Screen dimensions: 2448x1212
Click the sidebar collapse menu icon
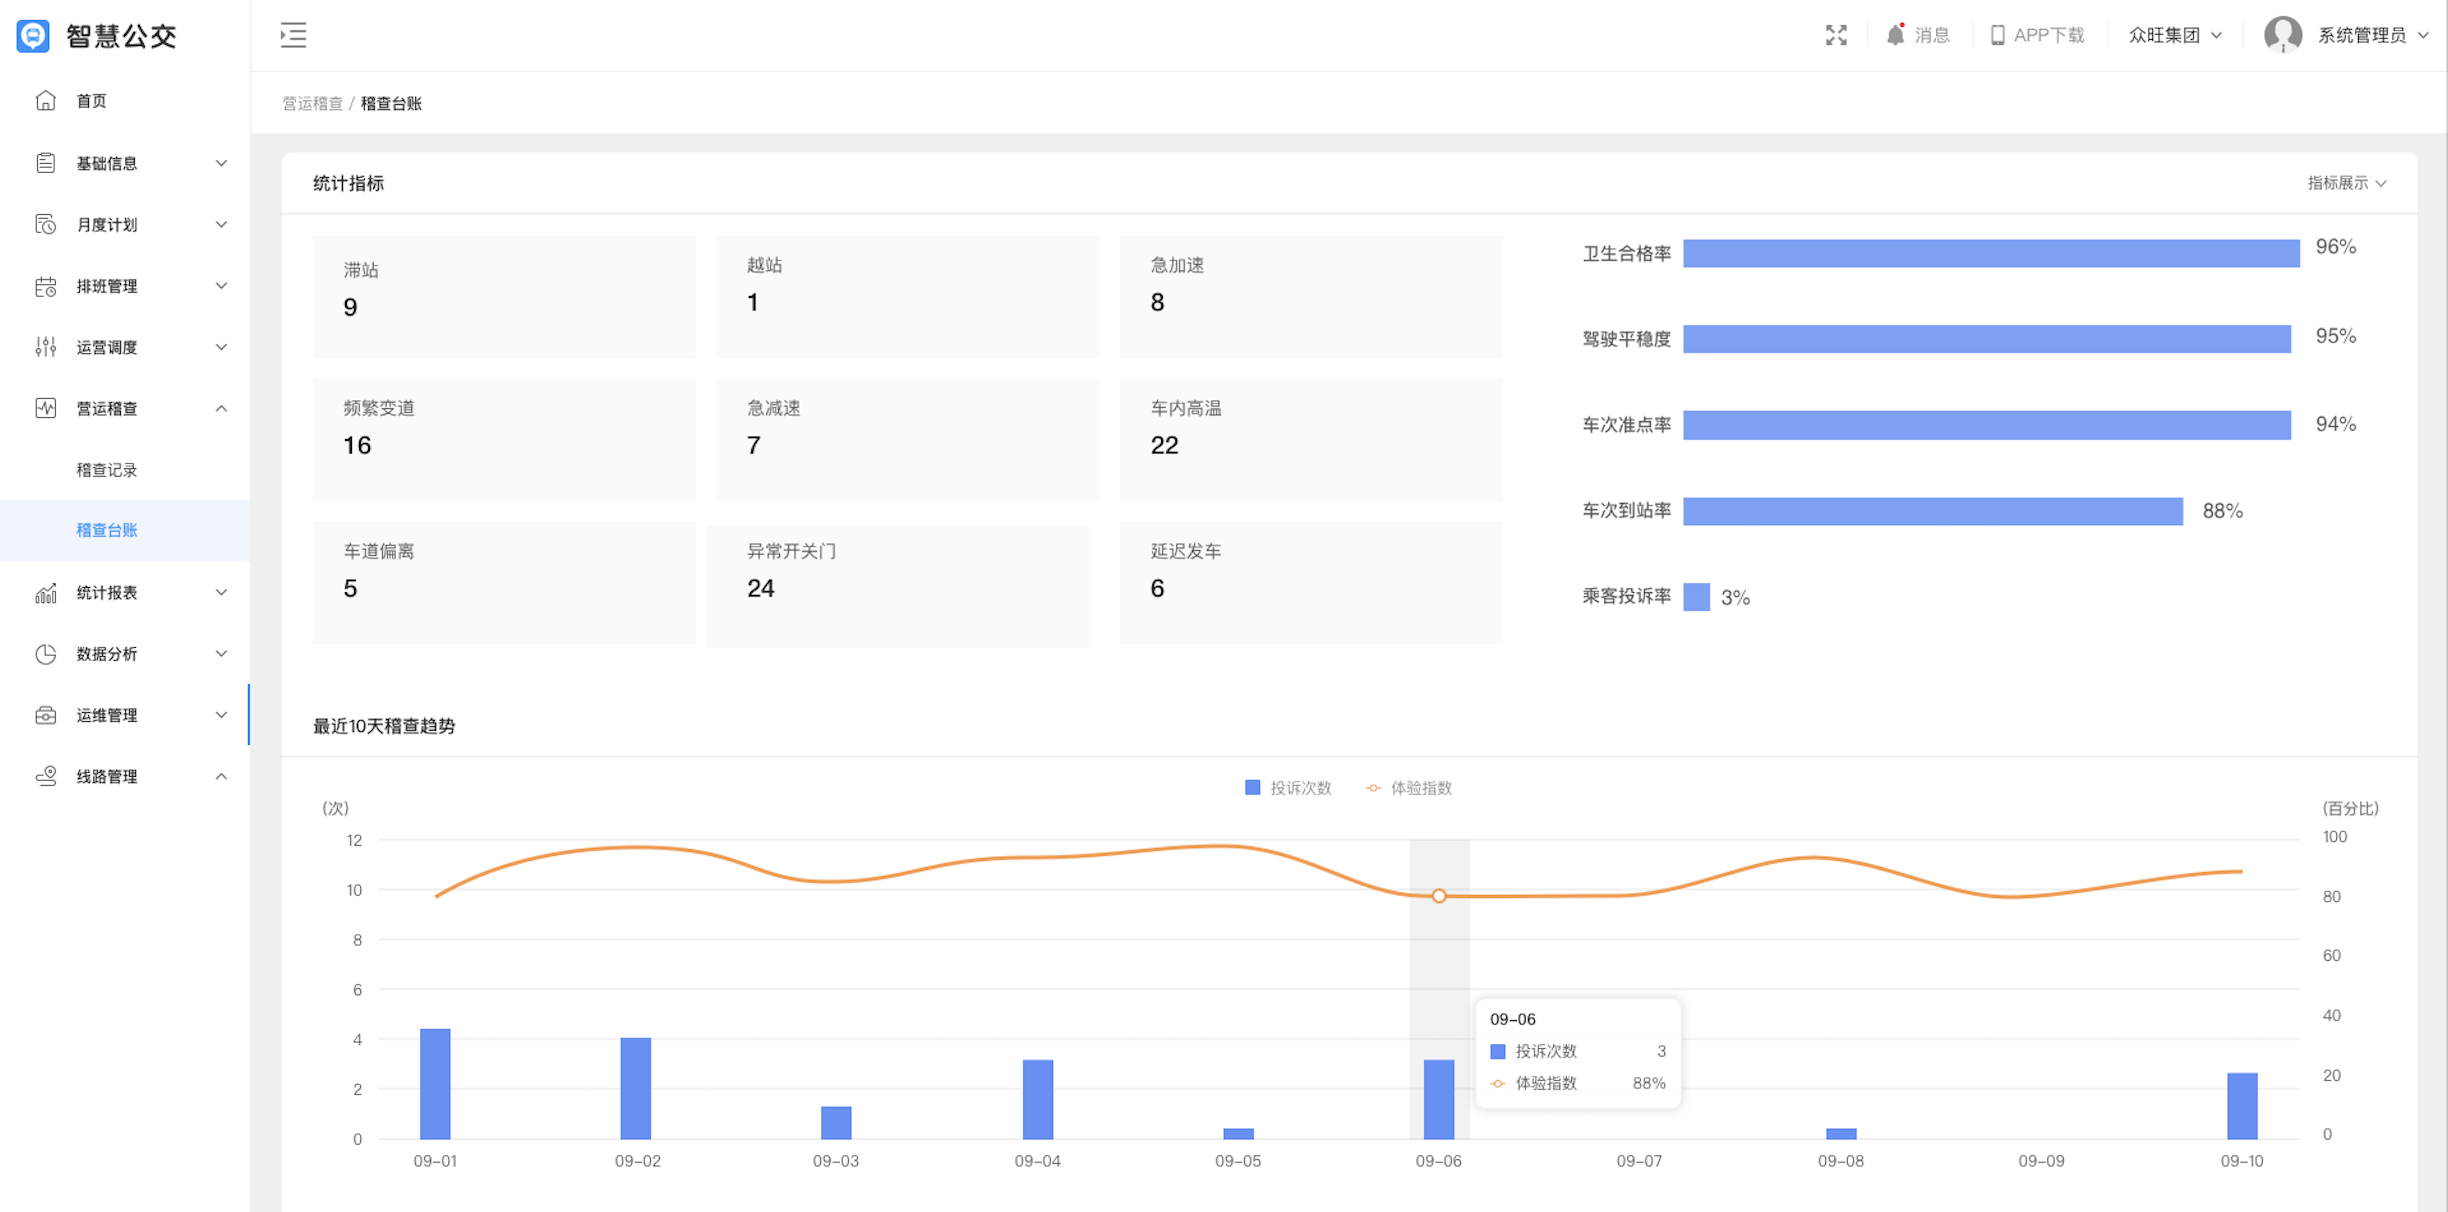point(293,35)
